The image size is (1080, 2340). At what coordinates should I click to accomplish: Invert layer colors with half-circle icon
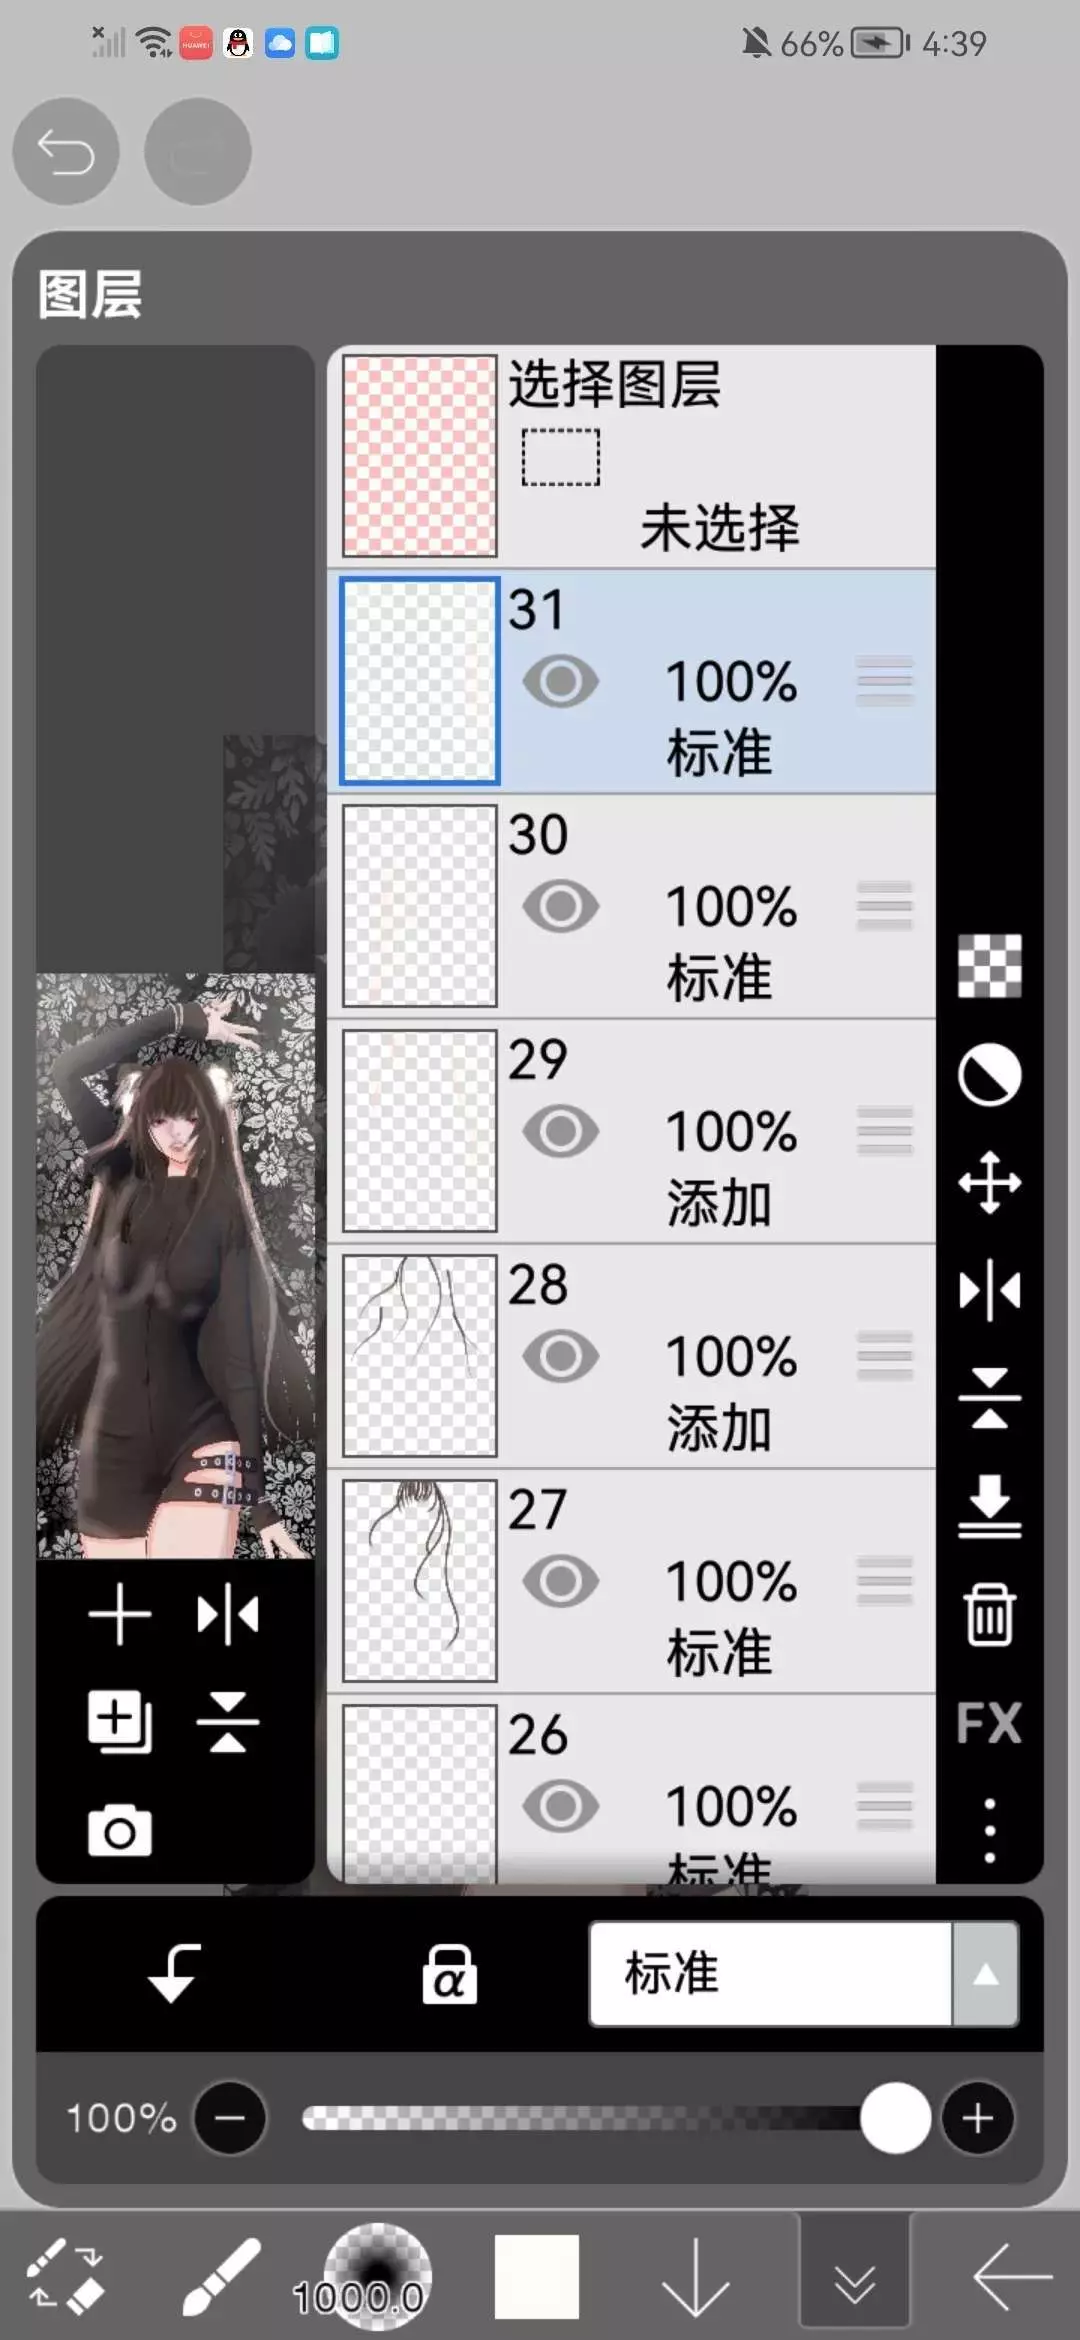tap(989, 1076)
